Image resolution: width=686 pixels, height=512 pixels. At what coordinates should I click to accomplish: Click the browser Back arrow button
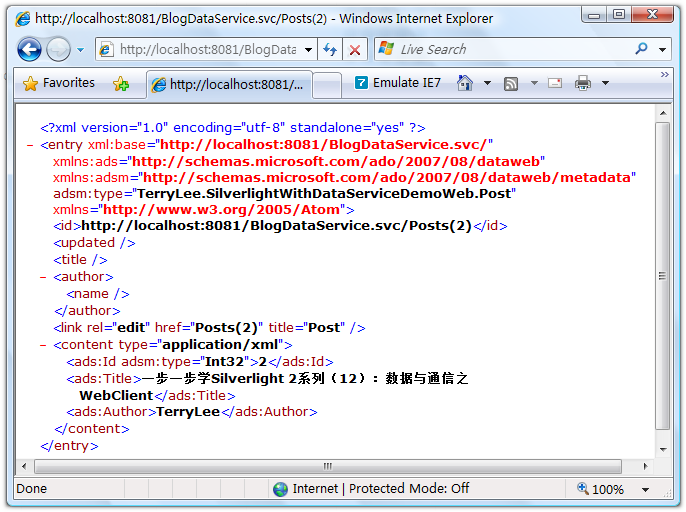tap(29, 49)
